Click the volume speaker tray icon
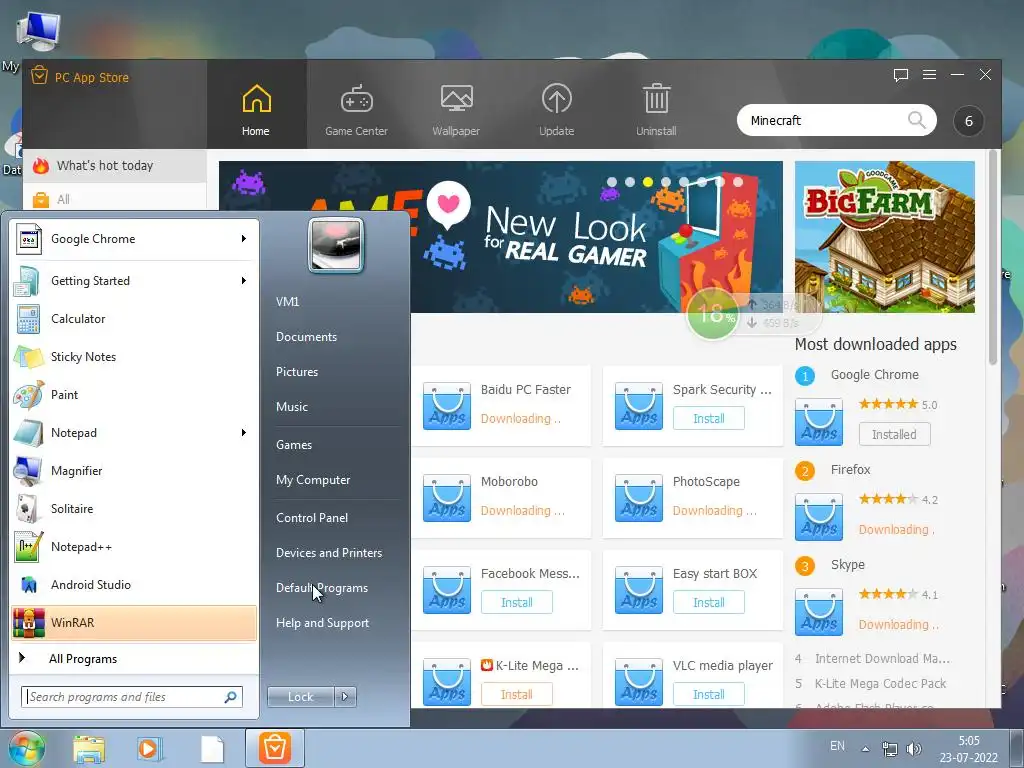 pos(914,748)
